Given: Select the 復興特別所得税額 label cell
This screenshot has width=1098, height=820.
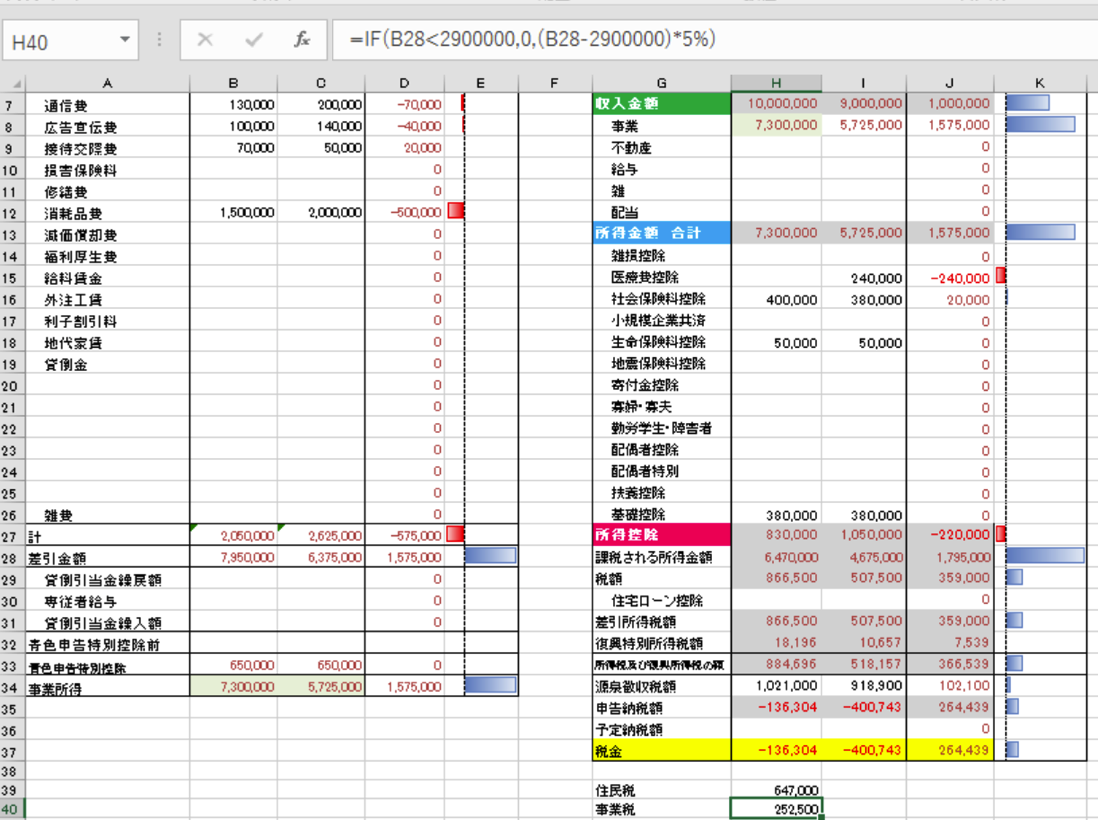Looking at the screenshot, I should [x=661, y=643].
